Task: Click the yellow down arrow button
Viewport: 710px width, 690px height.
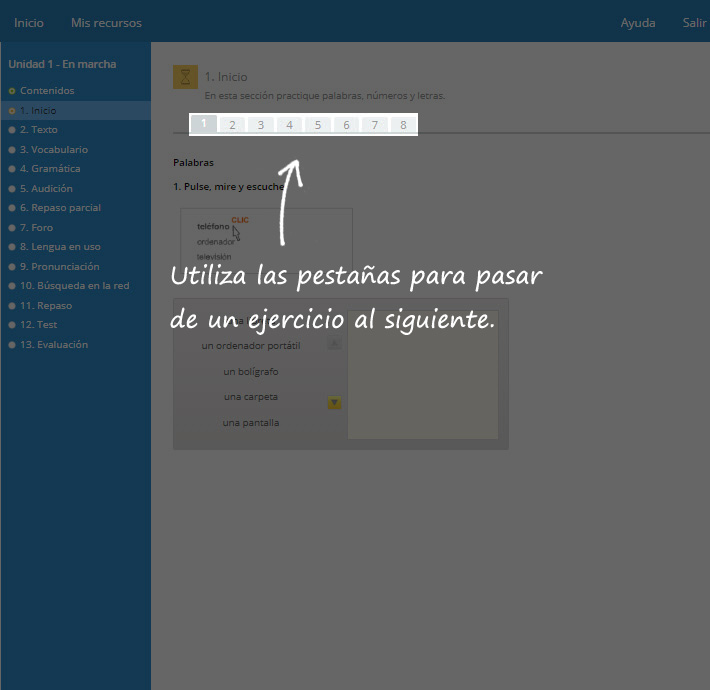Action: click(335, 403)
